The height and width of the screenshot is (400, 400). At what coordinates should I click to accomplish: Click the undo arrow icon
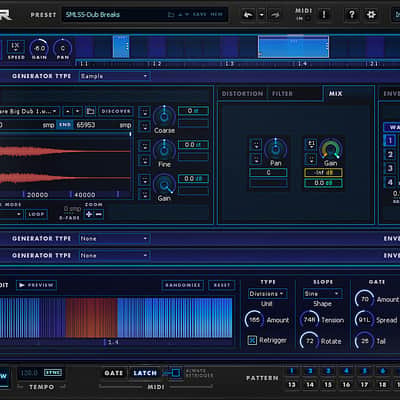[248, 15]
